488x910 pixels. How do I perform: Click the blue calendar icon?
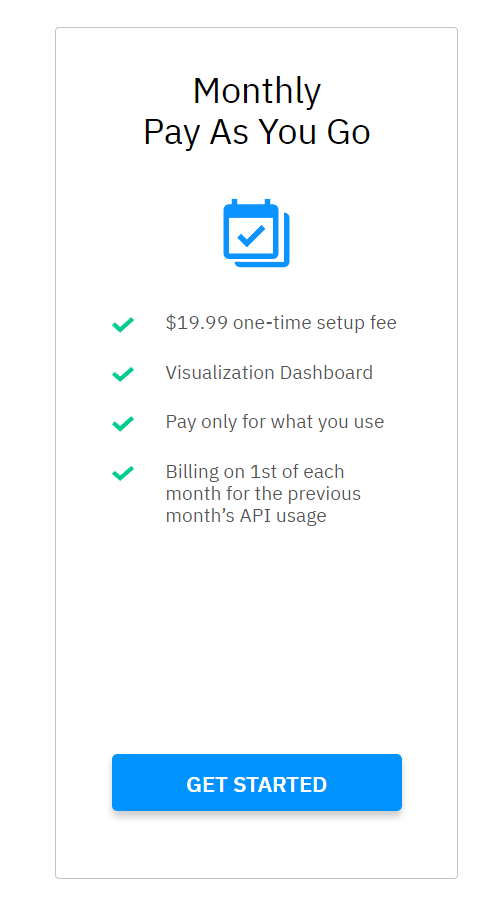click(x=256, y=233)
